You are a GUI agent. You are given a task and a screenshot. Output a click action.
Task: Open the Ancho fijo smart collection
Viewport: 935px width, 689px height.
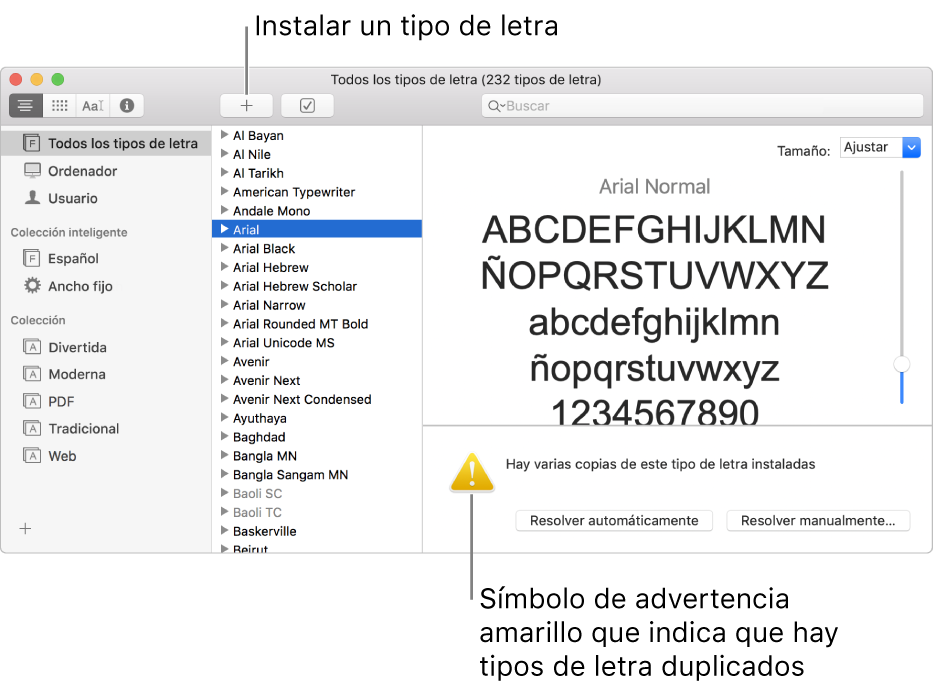[106, 286]
